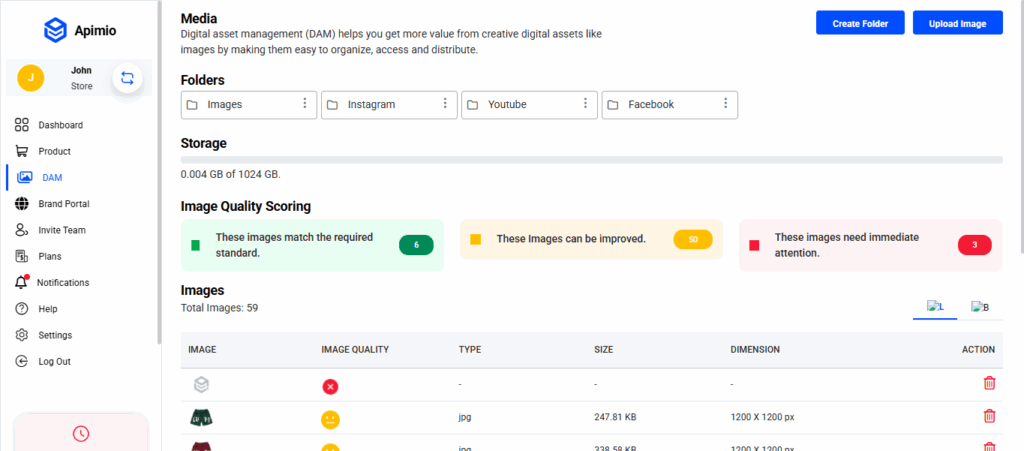Delete the first image row with trash icon
This screenshot has height=451, width=1024.
[989, 383]
